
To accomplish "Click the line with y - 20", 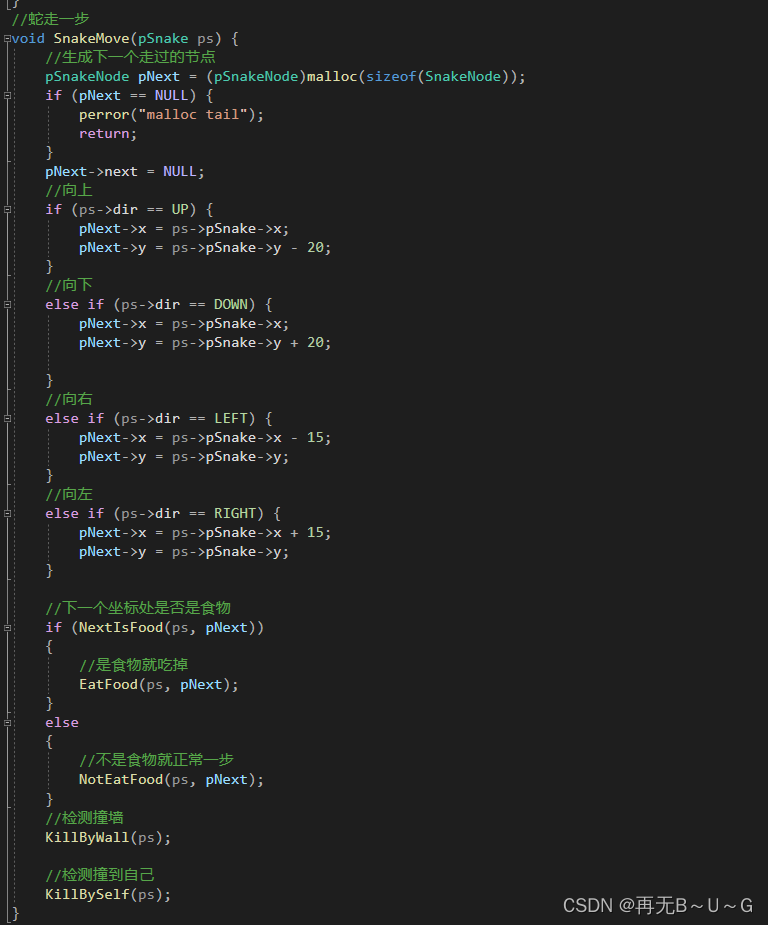I will (x=205, y=248).
